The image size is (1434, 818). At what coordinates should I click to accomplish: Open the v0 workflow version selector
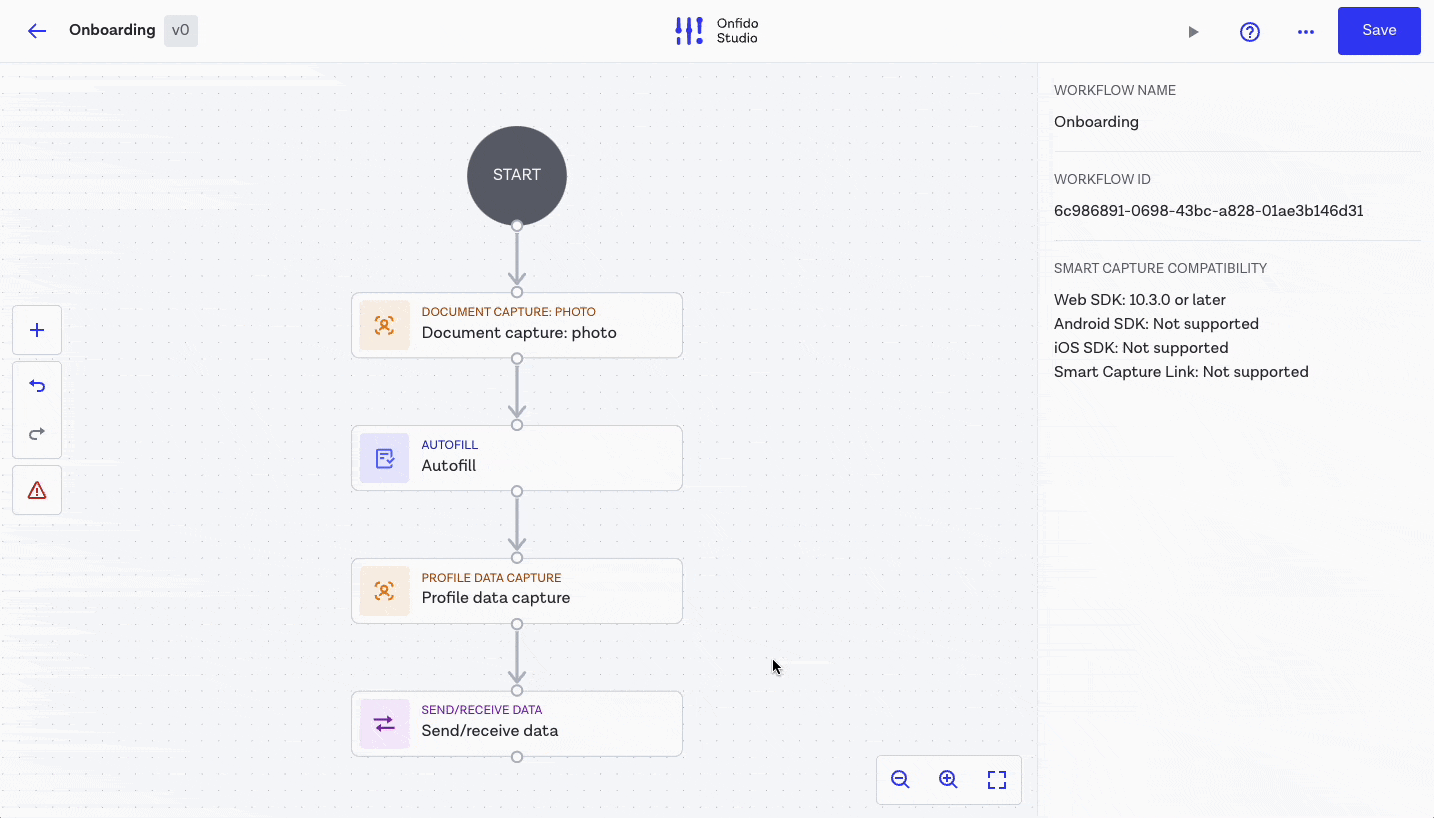[x=181, y=30]
